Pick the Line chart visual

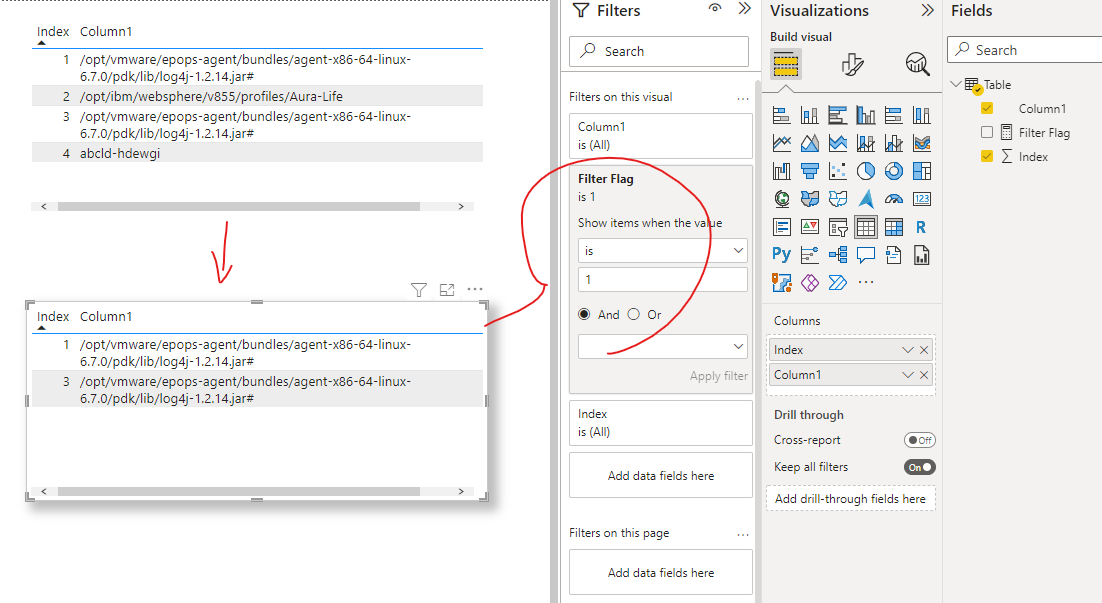pyautogui.click(x=782, y=143)
